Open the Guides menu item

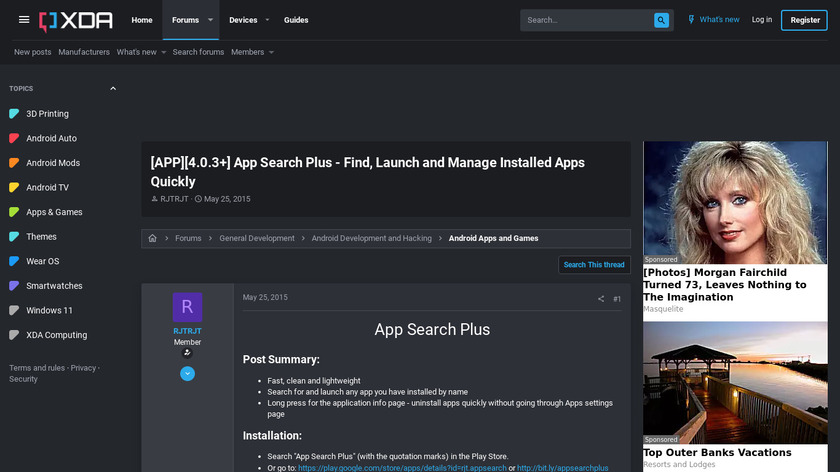(x=296, y=20)
